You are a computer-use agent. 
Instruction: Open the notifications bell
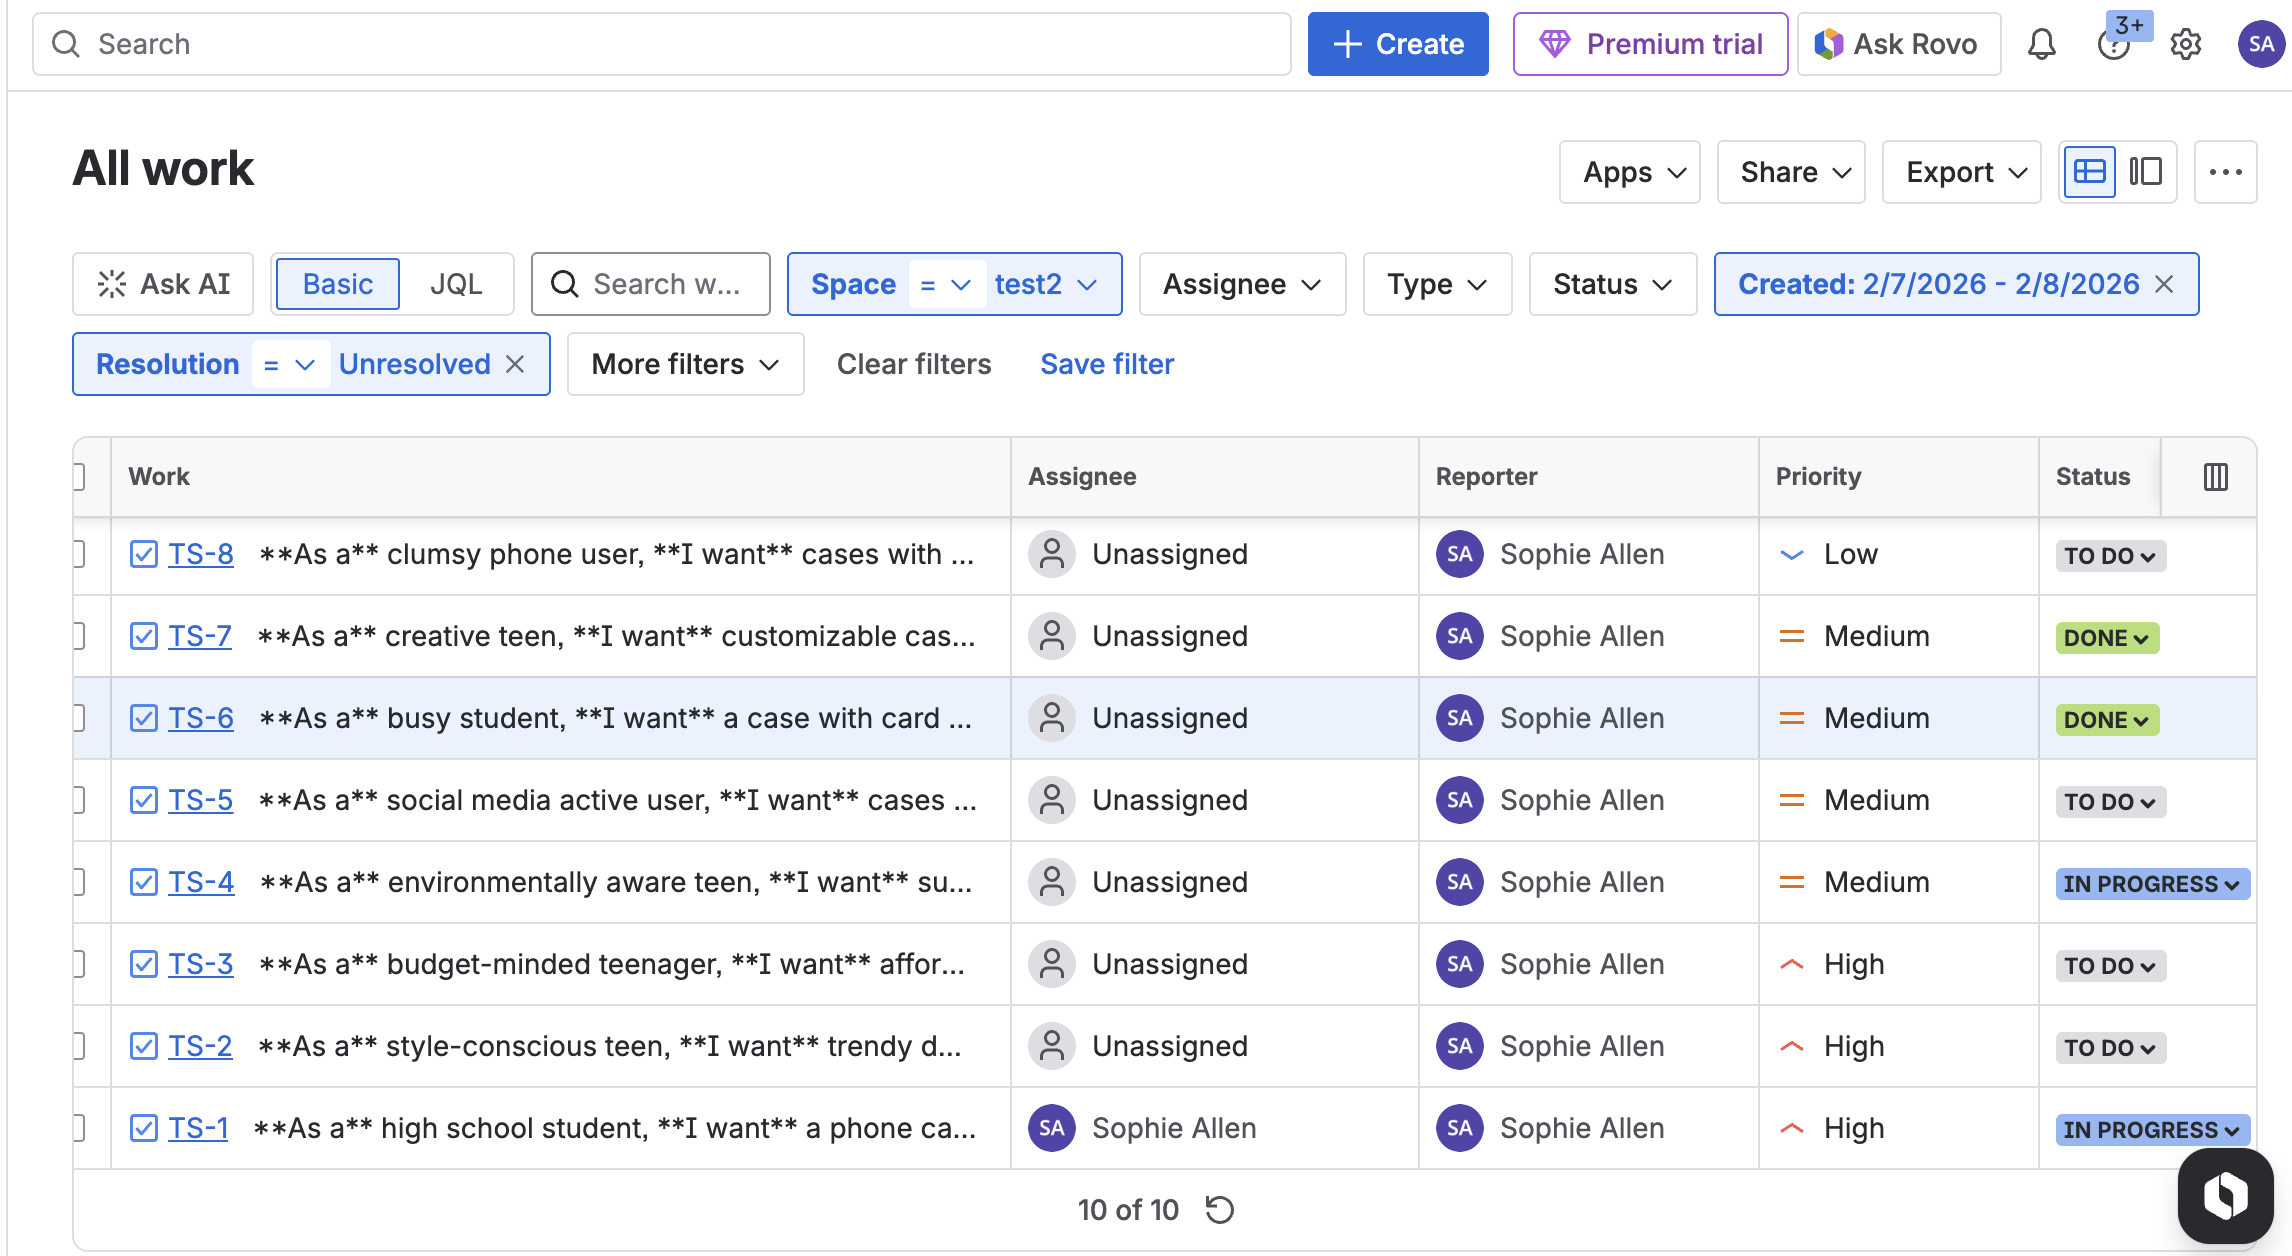click(2041, 44)
